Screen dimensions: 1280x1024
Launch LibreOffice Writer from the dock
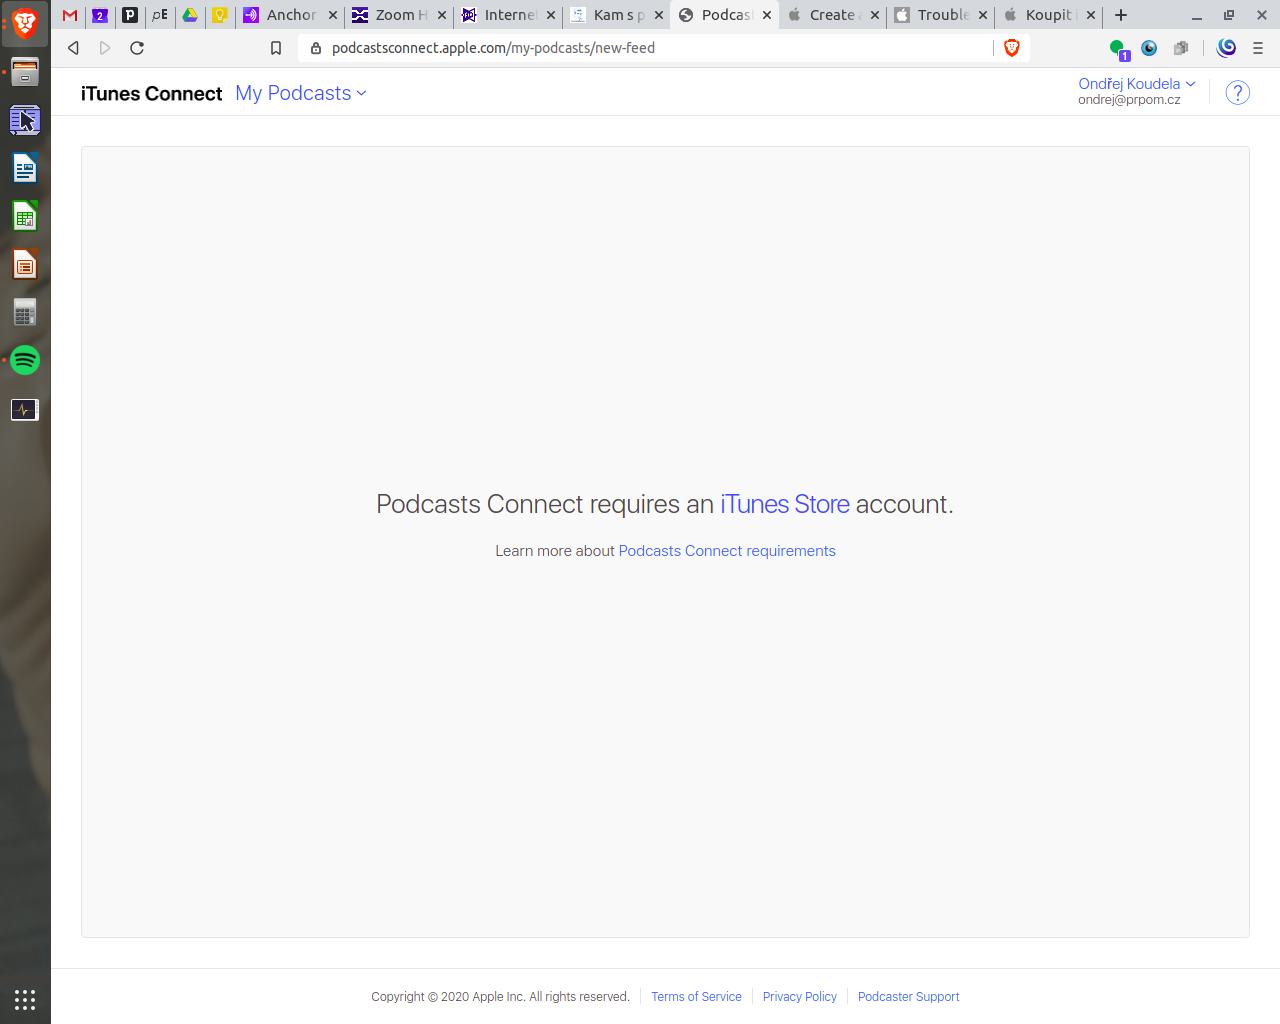point(25,168)
